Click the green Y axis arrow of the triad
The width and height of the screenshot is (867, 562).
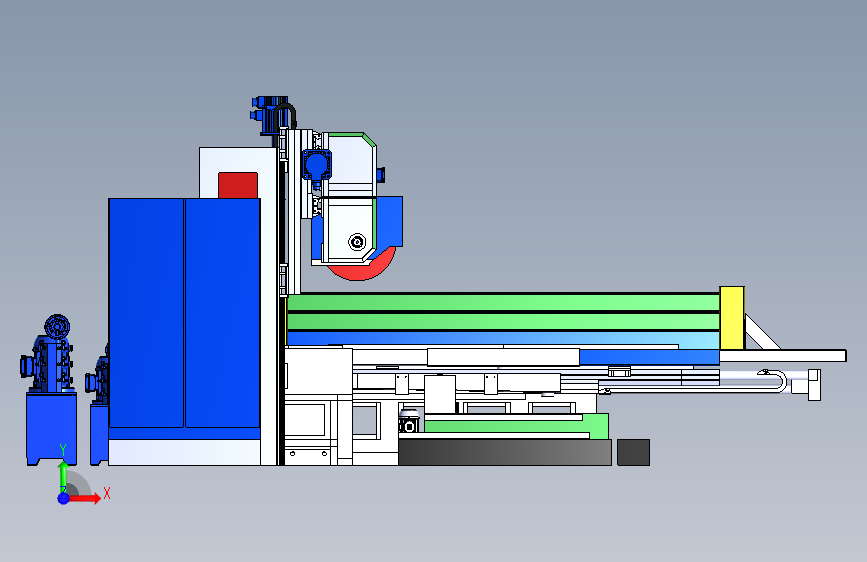pyautogui.click(x=63, y=476)
